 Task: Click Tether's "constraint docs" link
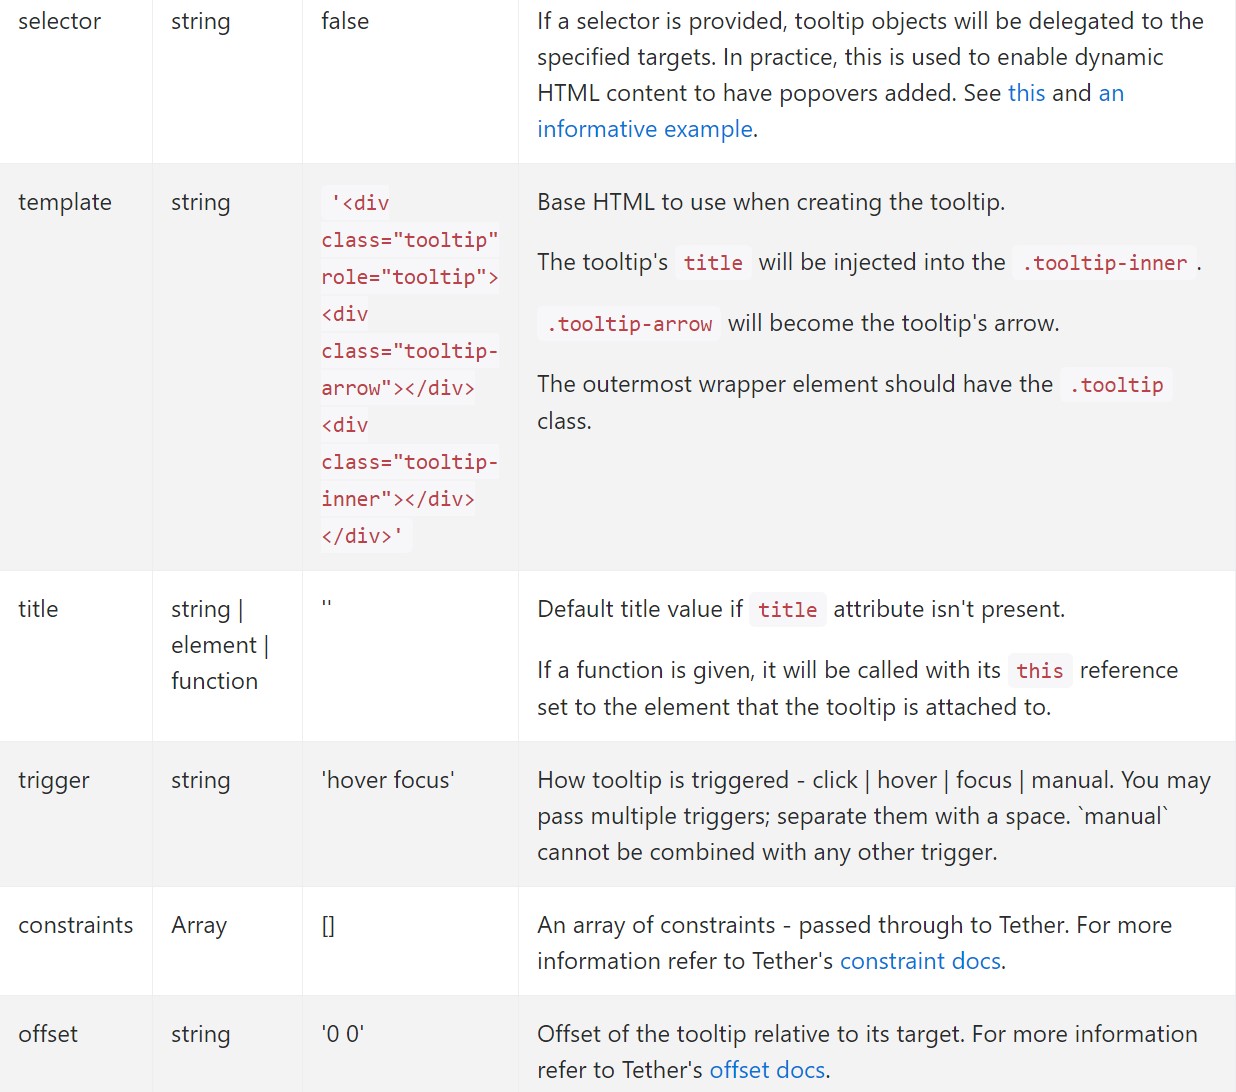(x=919, y=960)
